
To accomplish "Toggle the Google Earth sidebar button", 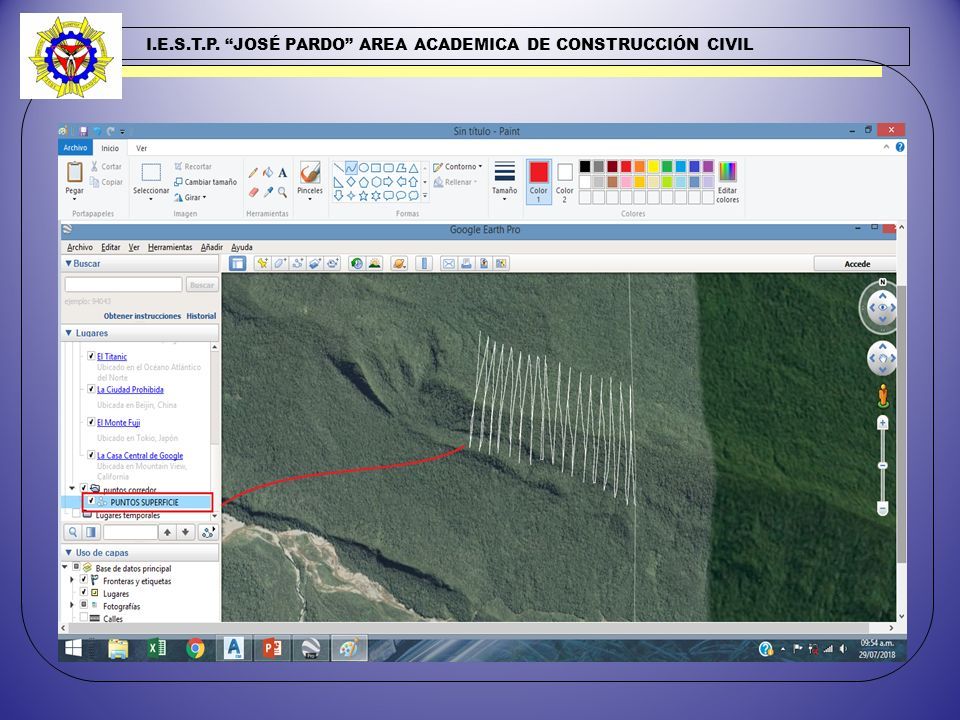I will 237,263.
